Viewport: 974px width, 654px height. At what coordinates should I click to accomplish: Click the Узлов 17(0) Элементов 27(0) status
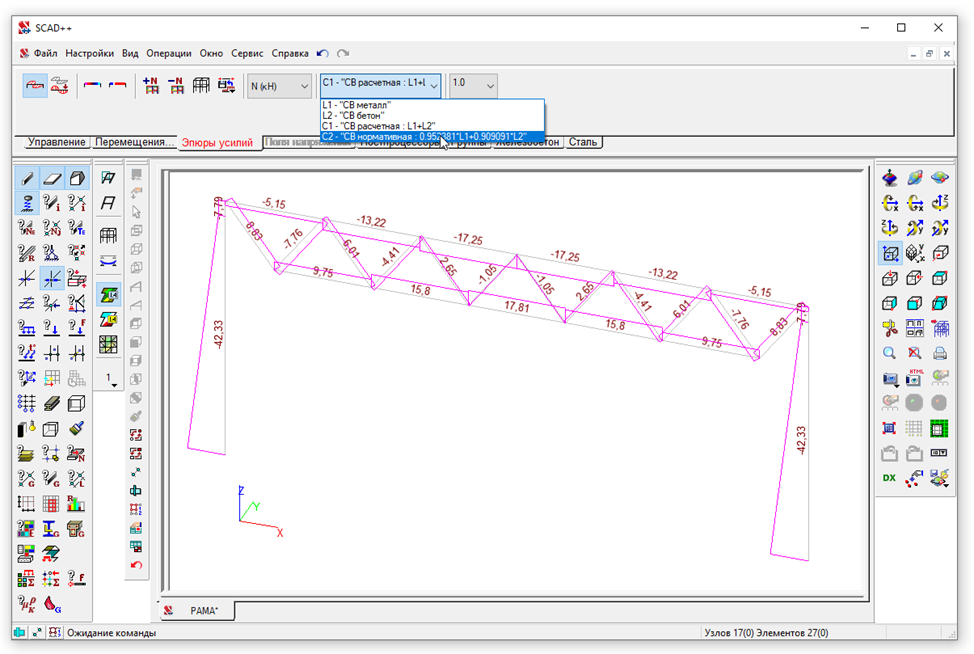766,633
